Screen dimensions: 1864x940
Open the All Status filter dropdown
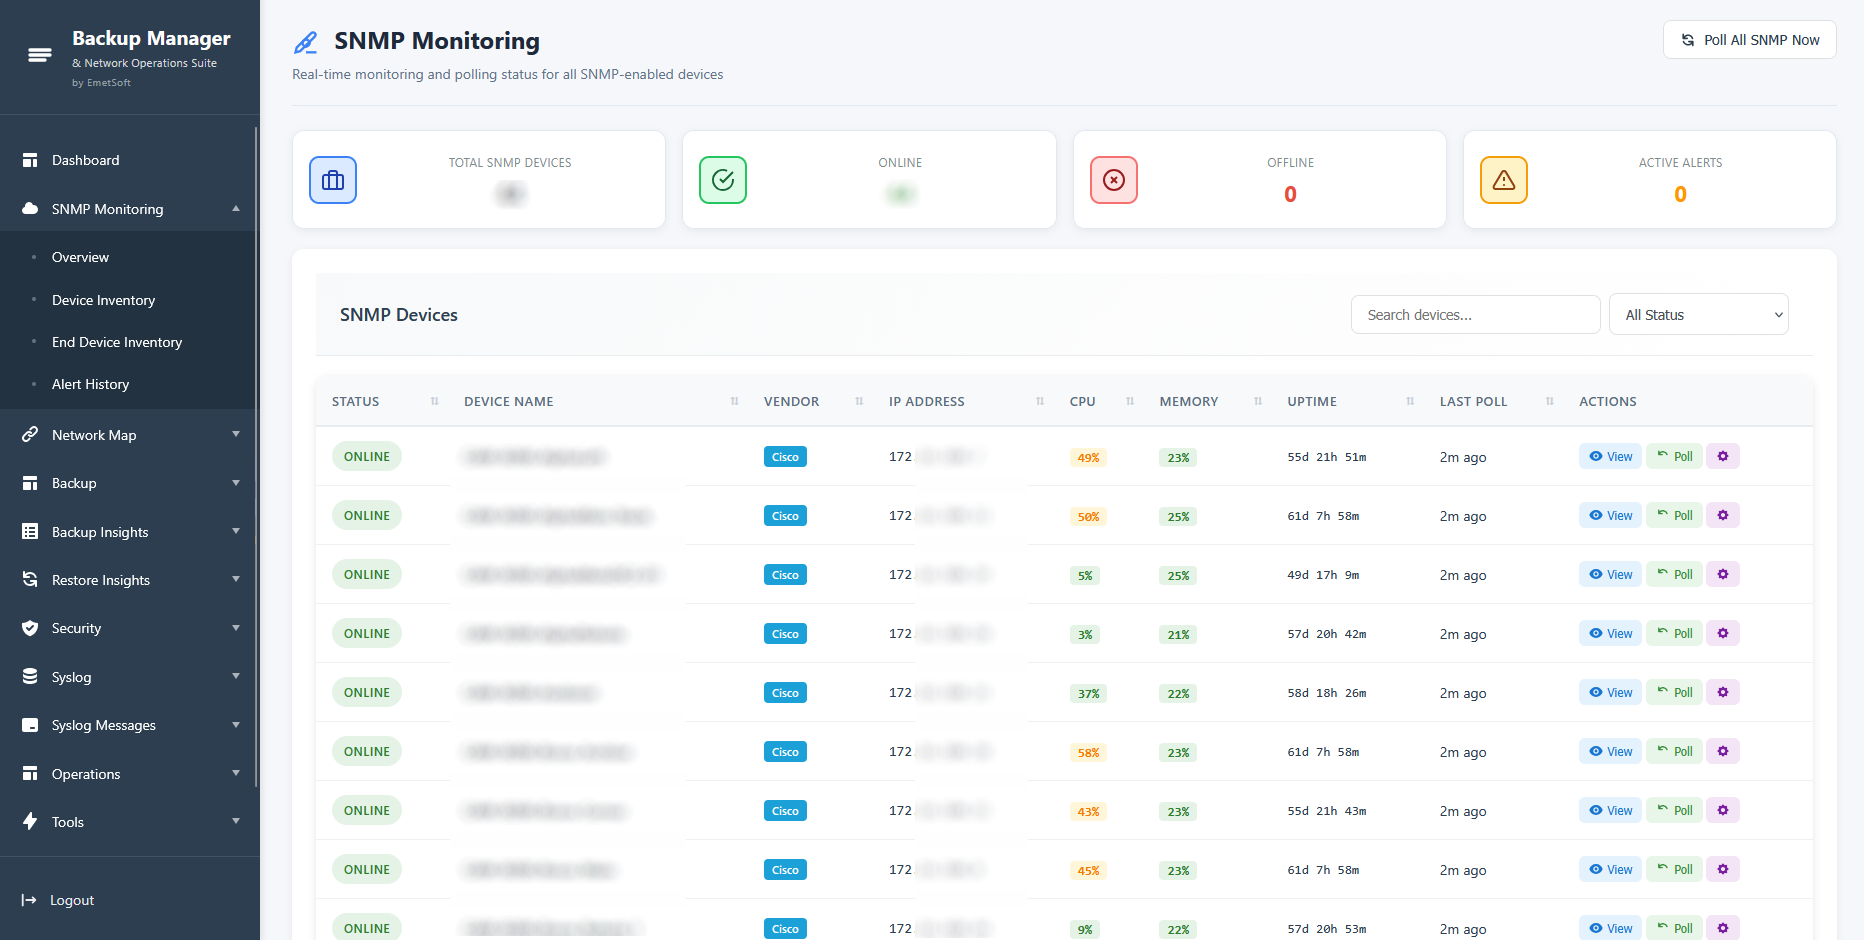[1698, 314]
